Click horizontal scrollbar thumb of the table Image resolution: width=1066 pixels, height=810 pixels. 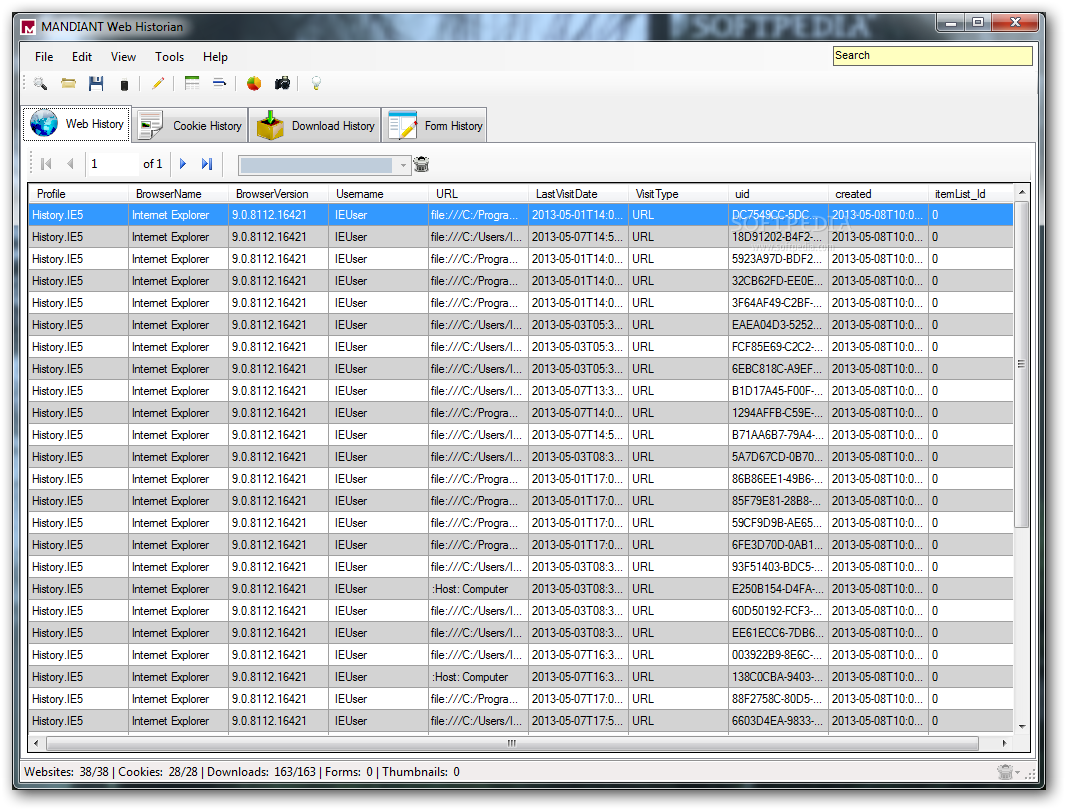[x=511, y=743]
